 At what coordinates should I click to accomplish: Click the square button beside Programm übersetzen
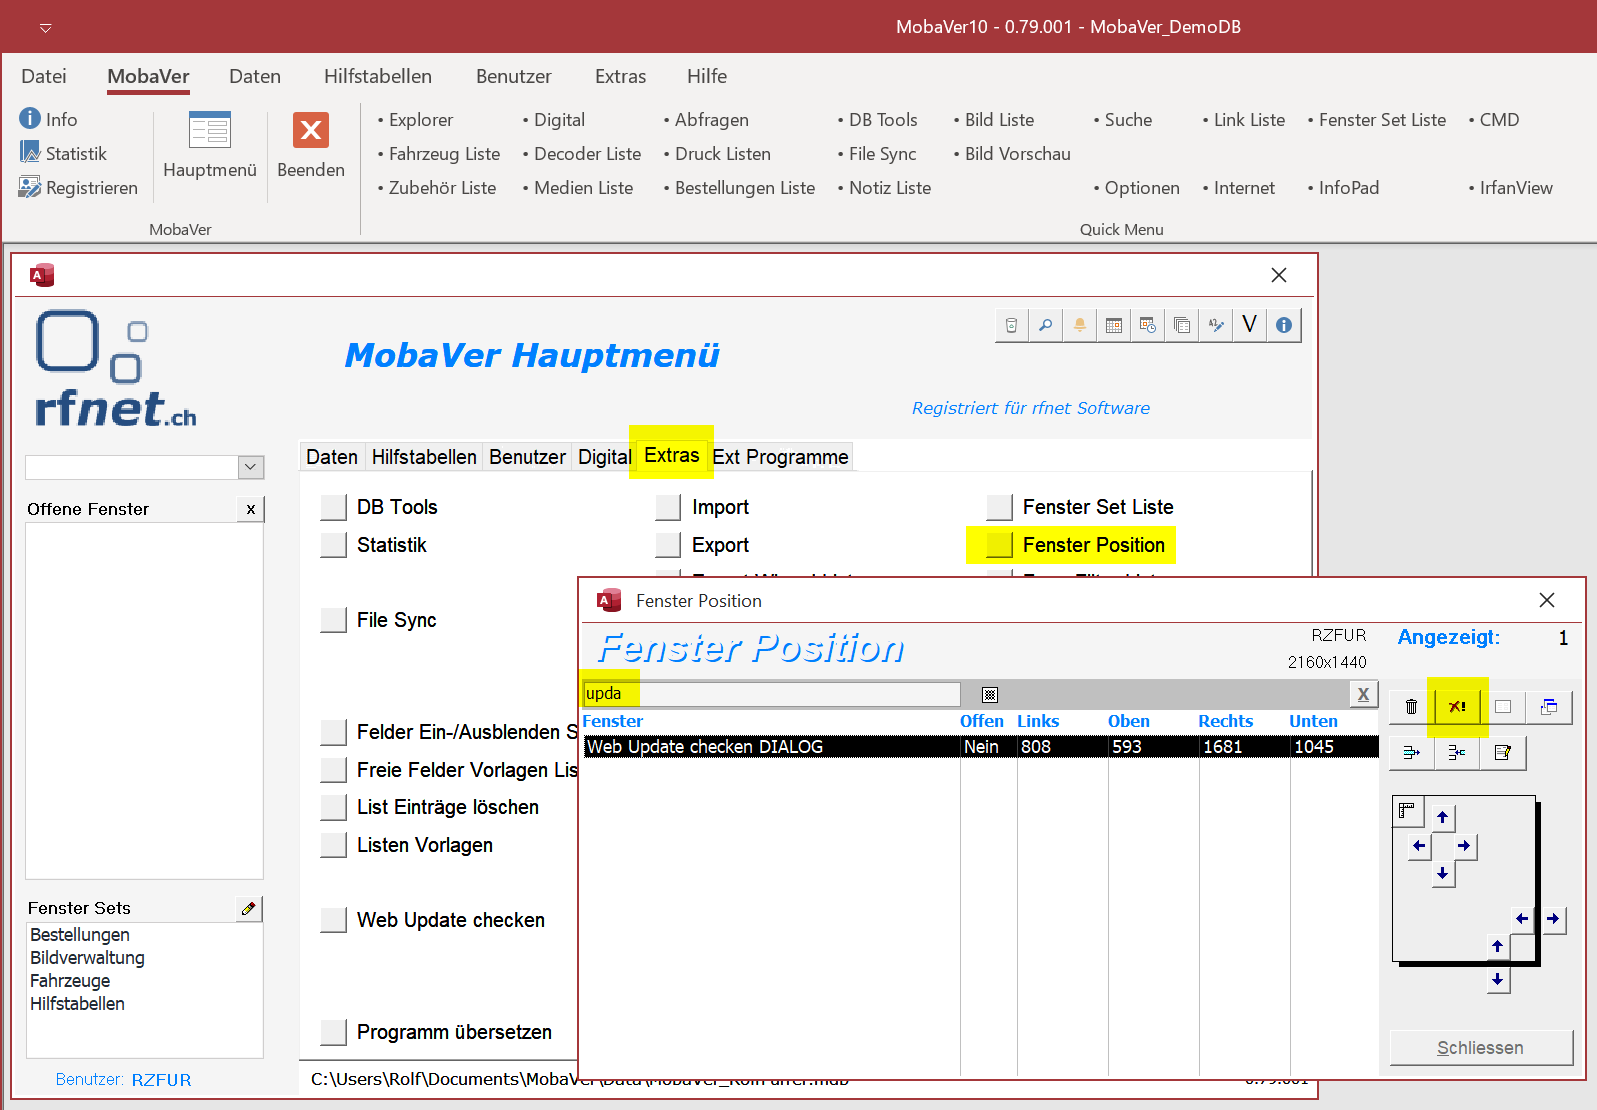(x=334, y=1032)
